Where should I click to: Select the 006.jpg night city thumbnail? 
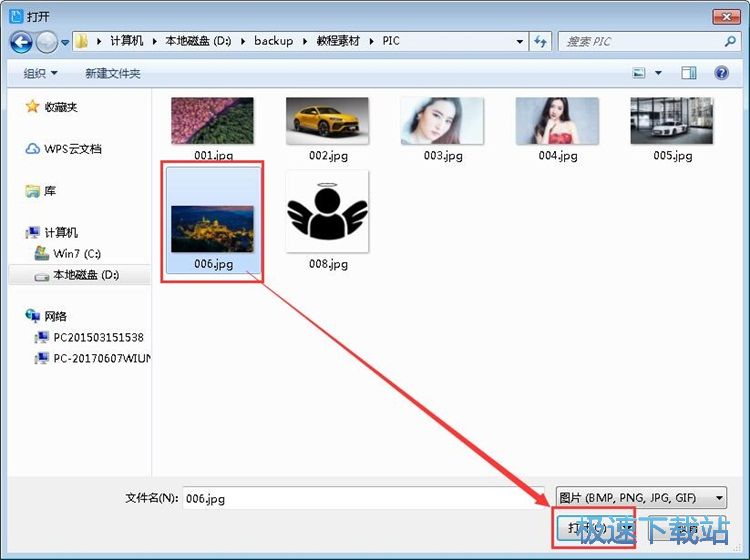pyautogui.click(x=212, y=229)
